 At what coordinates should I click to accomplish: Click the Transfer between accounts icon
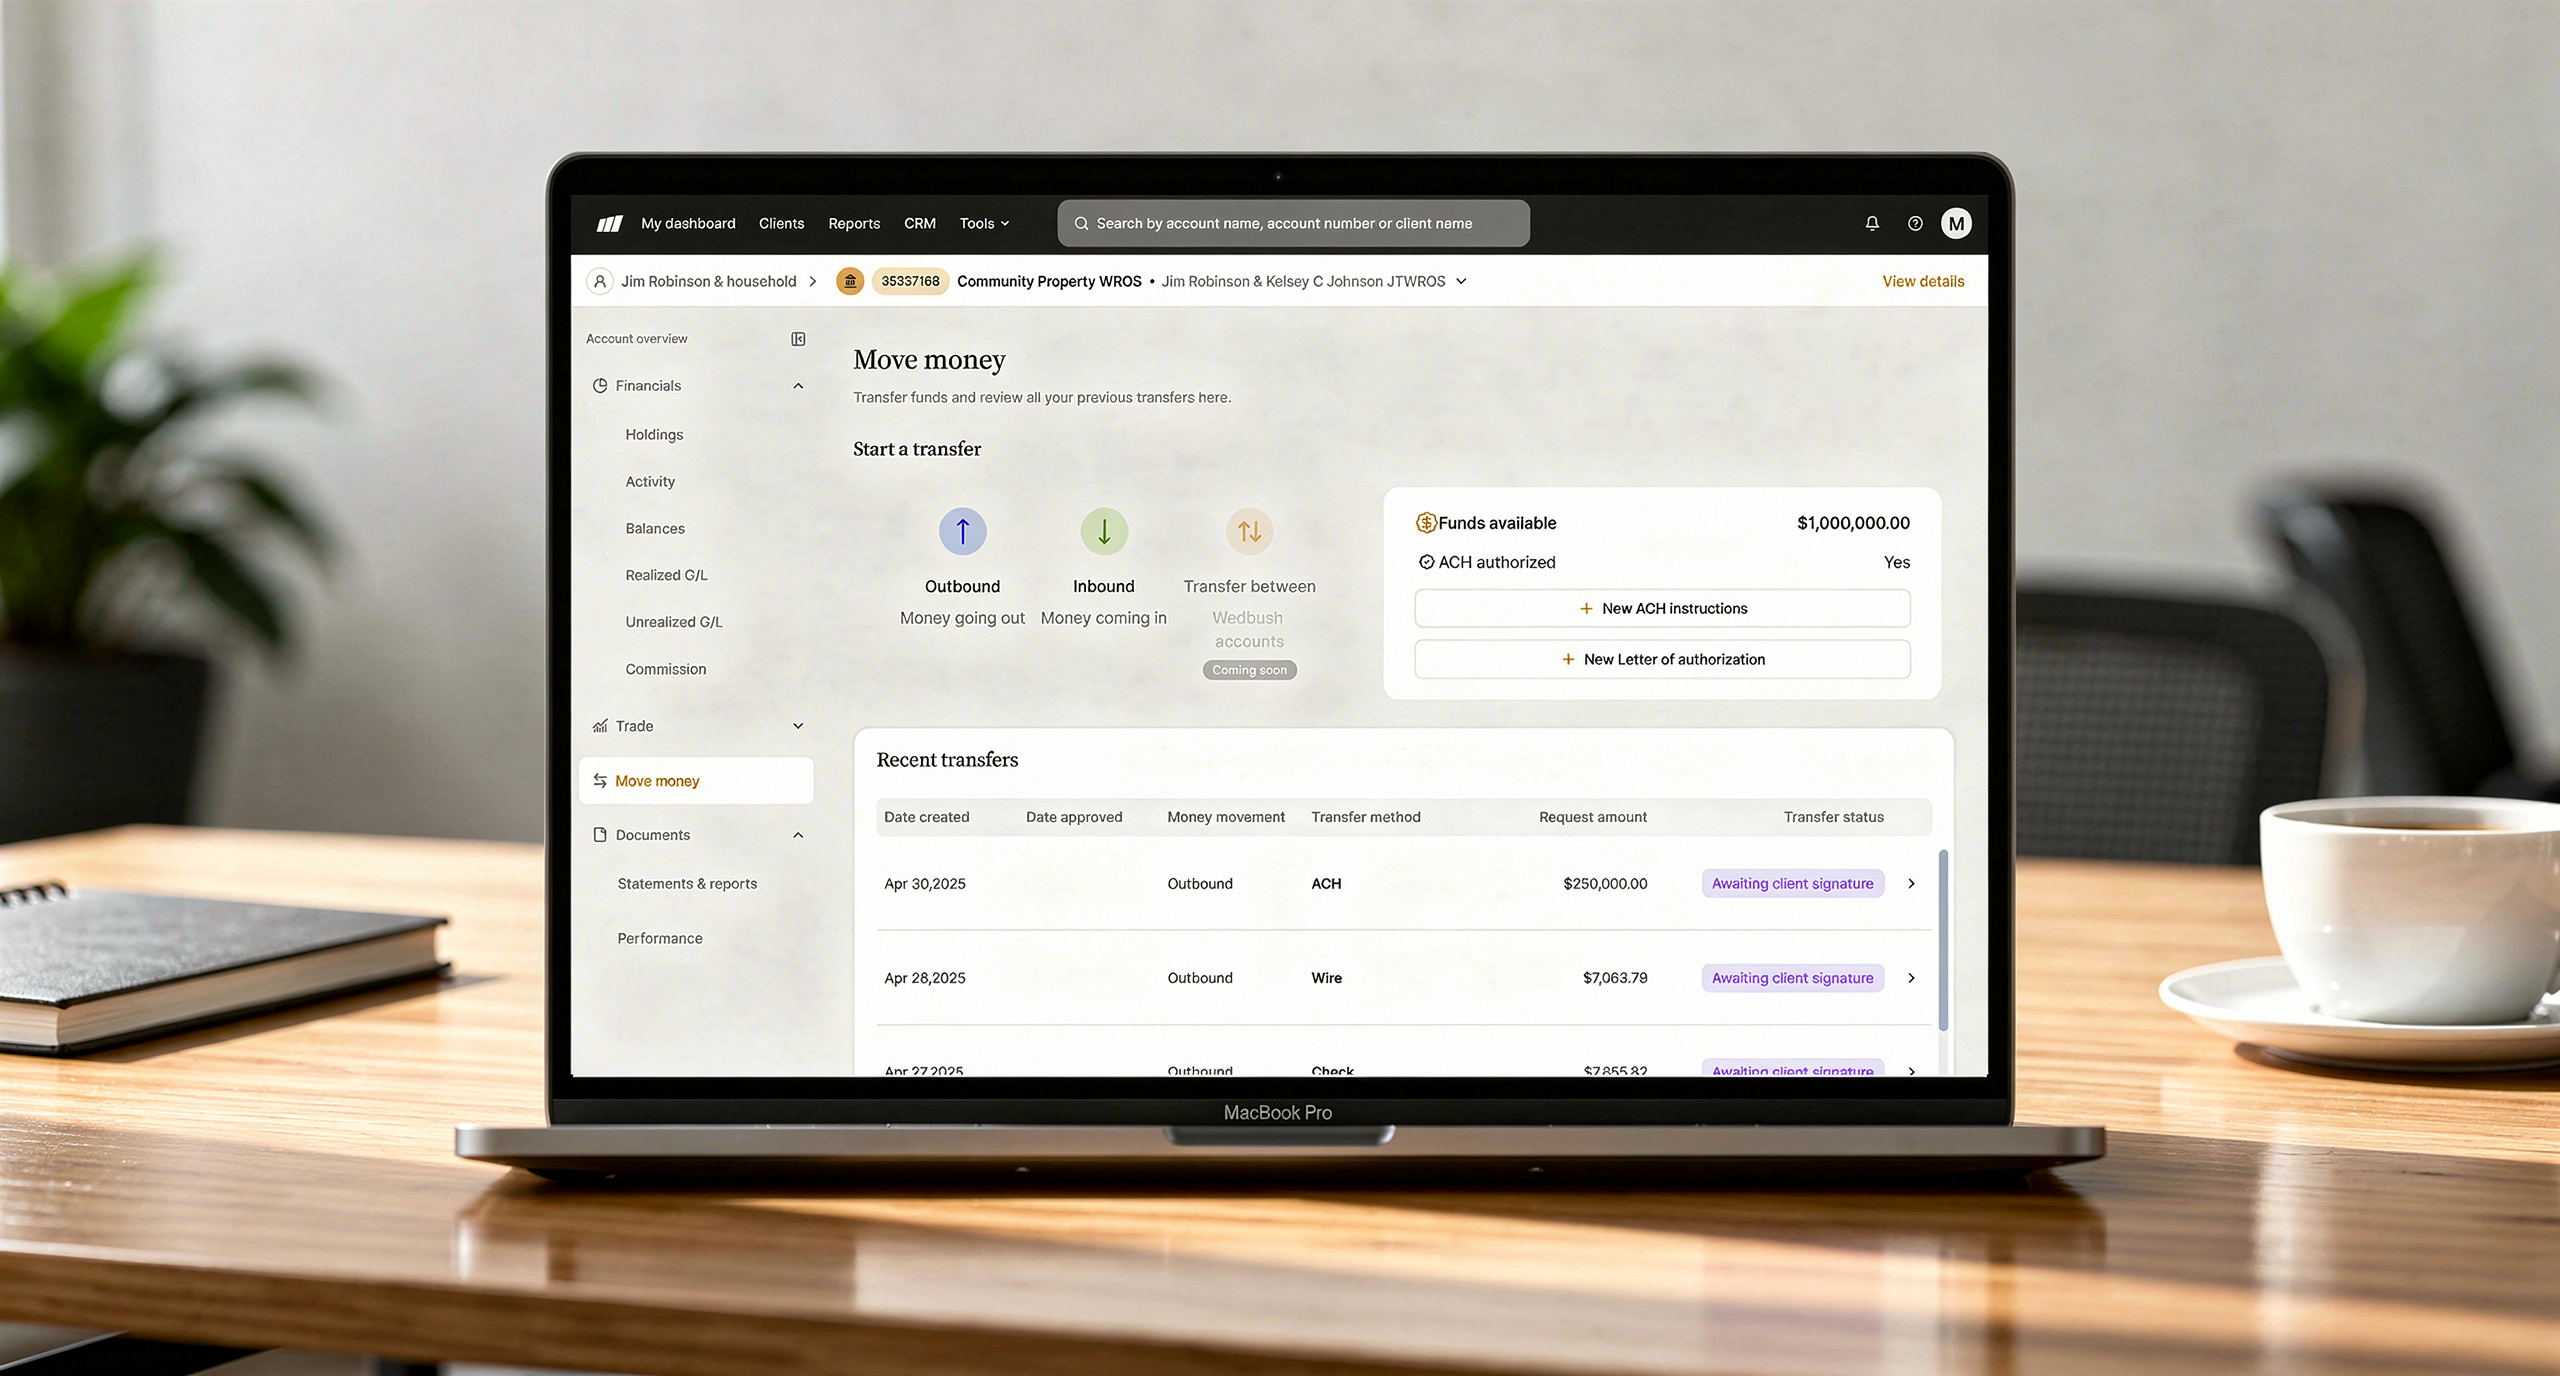(x=1249, y=531)
